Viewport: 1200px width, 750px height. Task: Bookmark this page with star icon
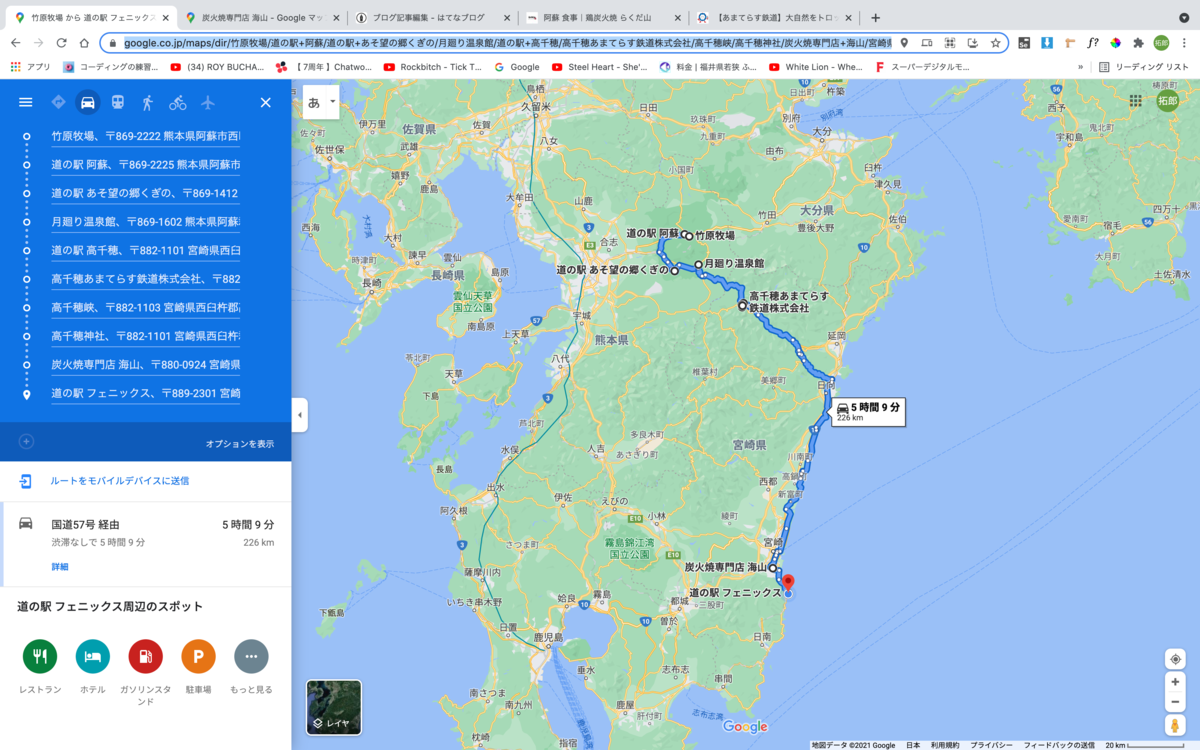995,43
